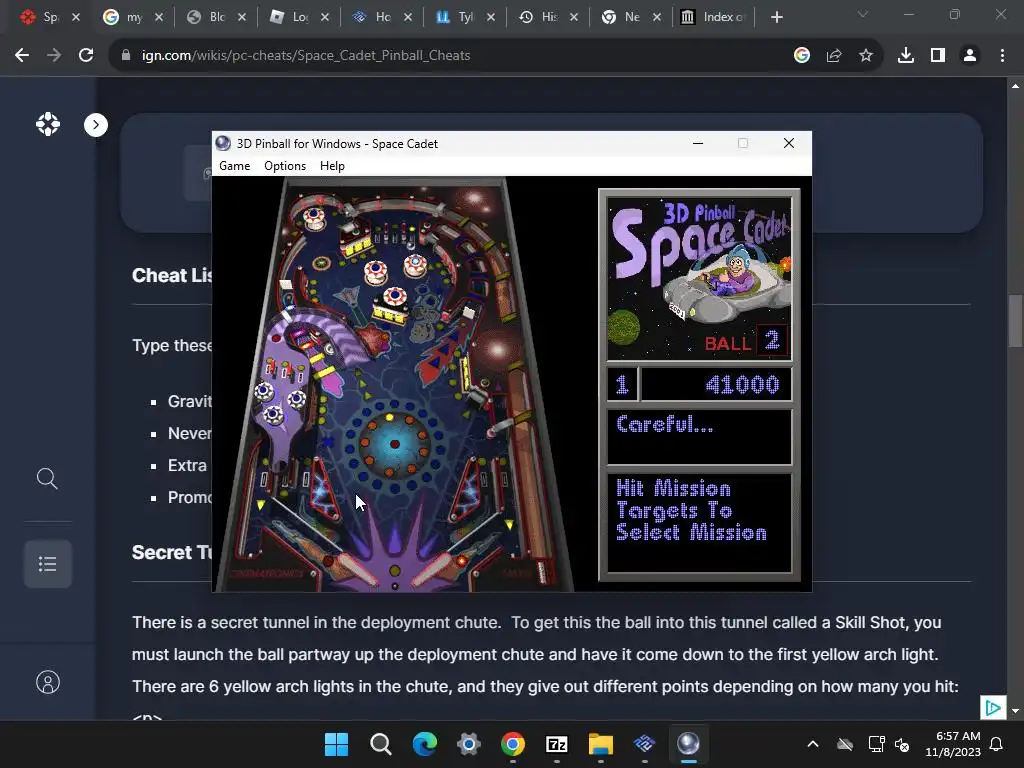Viewport: 1024px width, 768px height.
Task: Close the 'my' Google tab
Action: [159, 17]
